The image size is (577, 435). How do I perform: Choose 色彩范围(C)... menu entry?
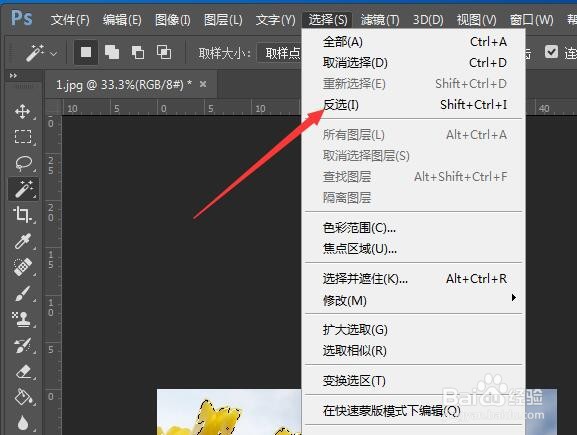414,228
